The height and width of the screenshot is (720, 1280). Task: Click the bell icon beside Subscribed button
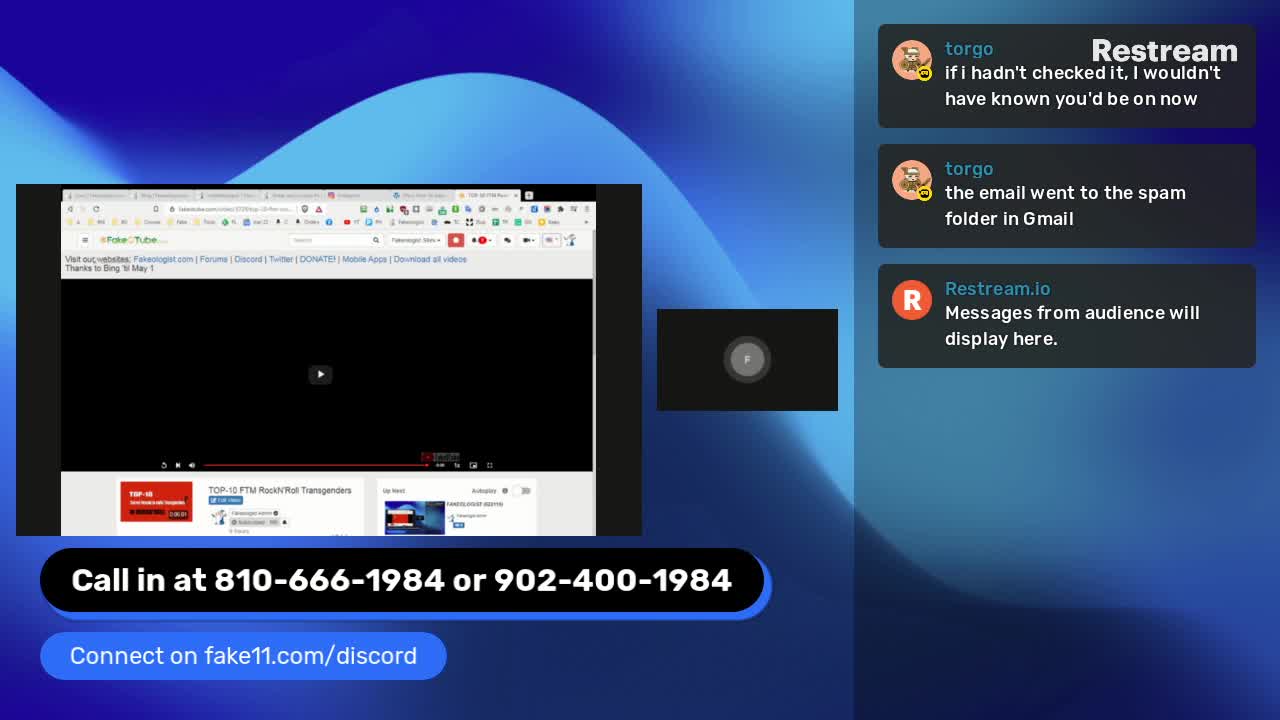pyautogui.click(x=285, y=522)
